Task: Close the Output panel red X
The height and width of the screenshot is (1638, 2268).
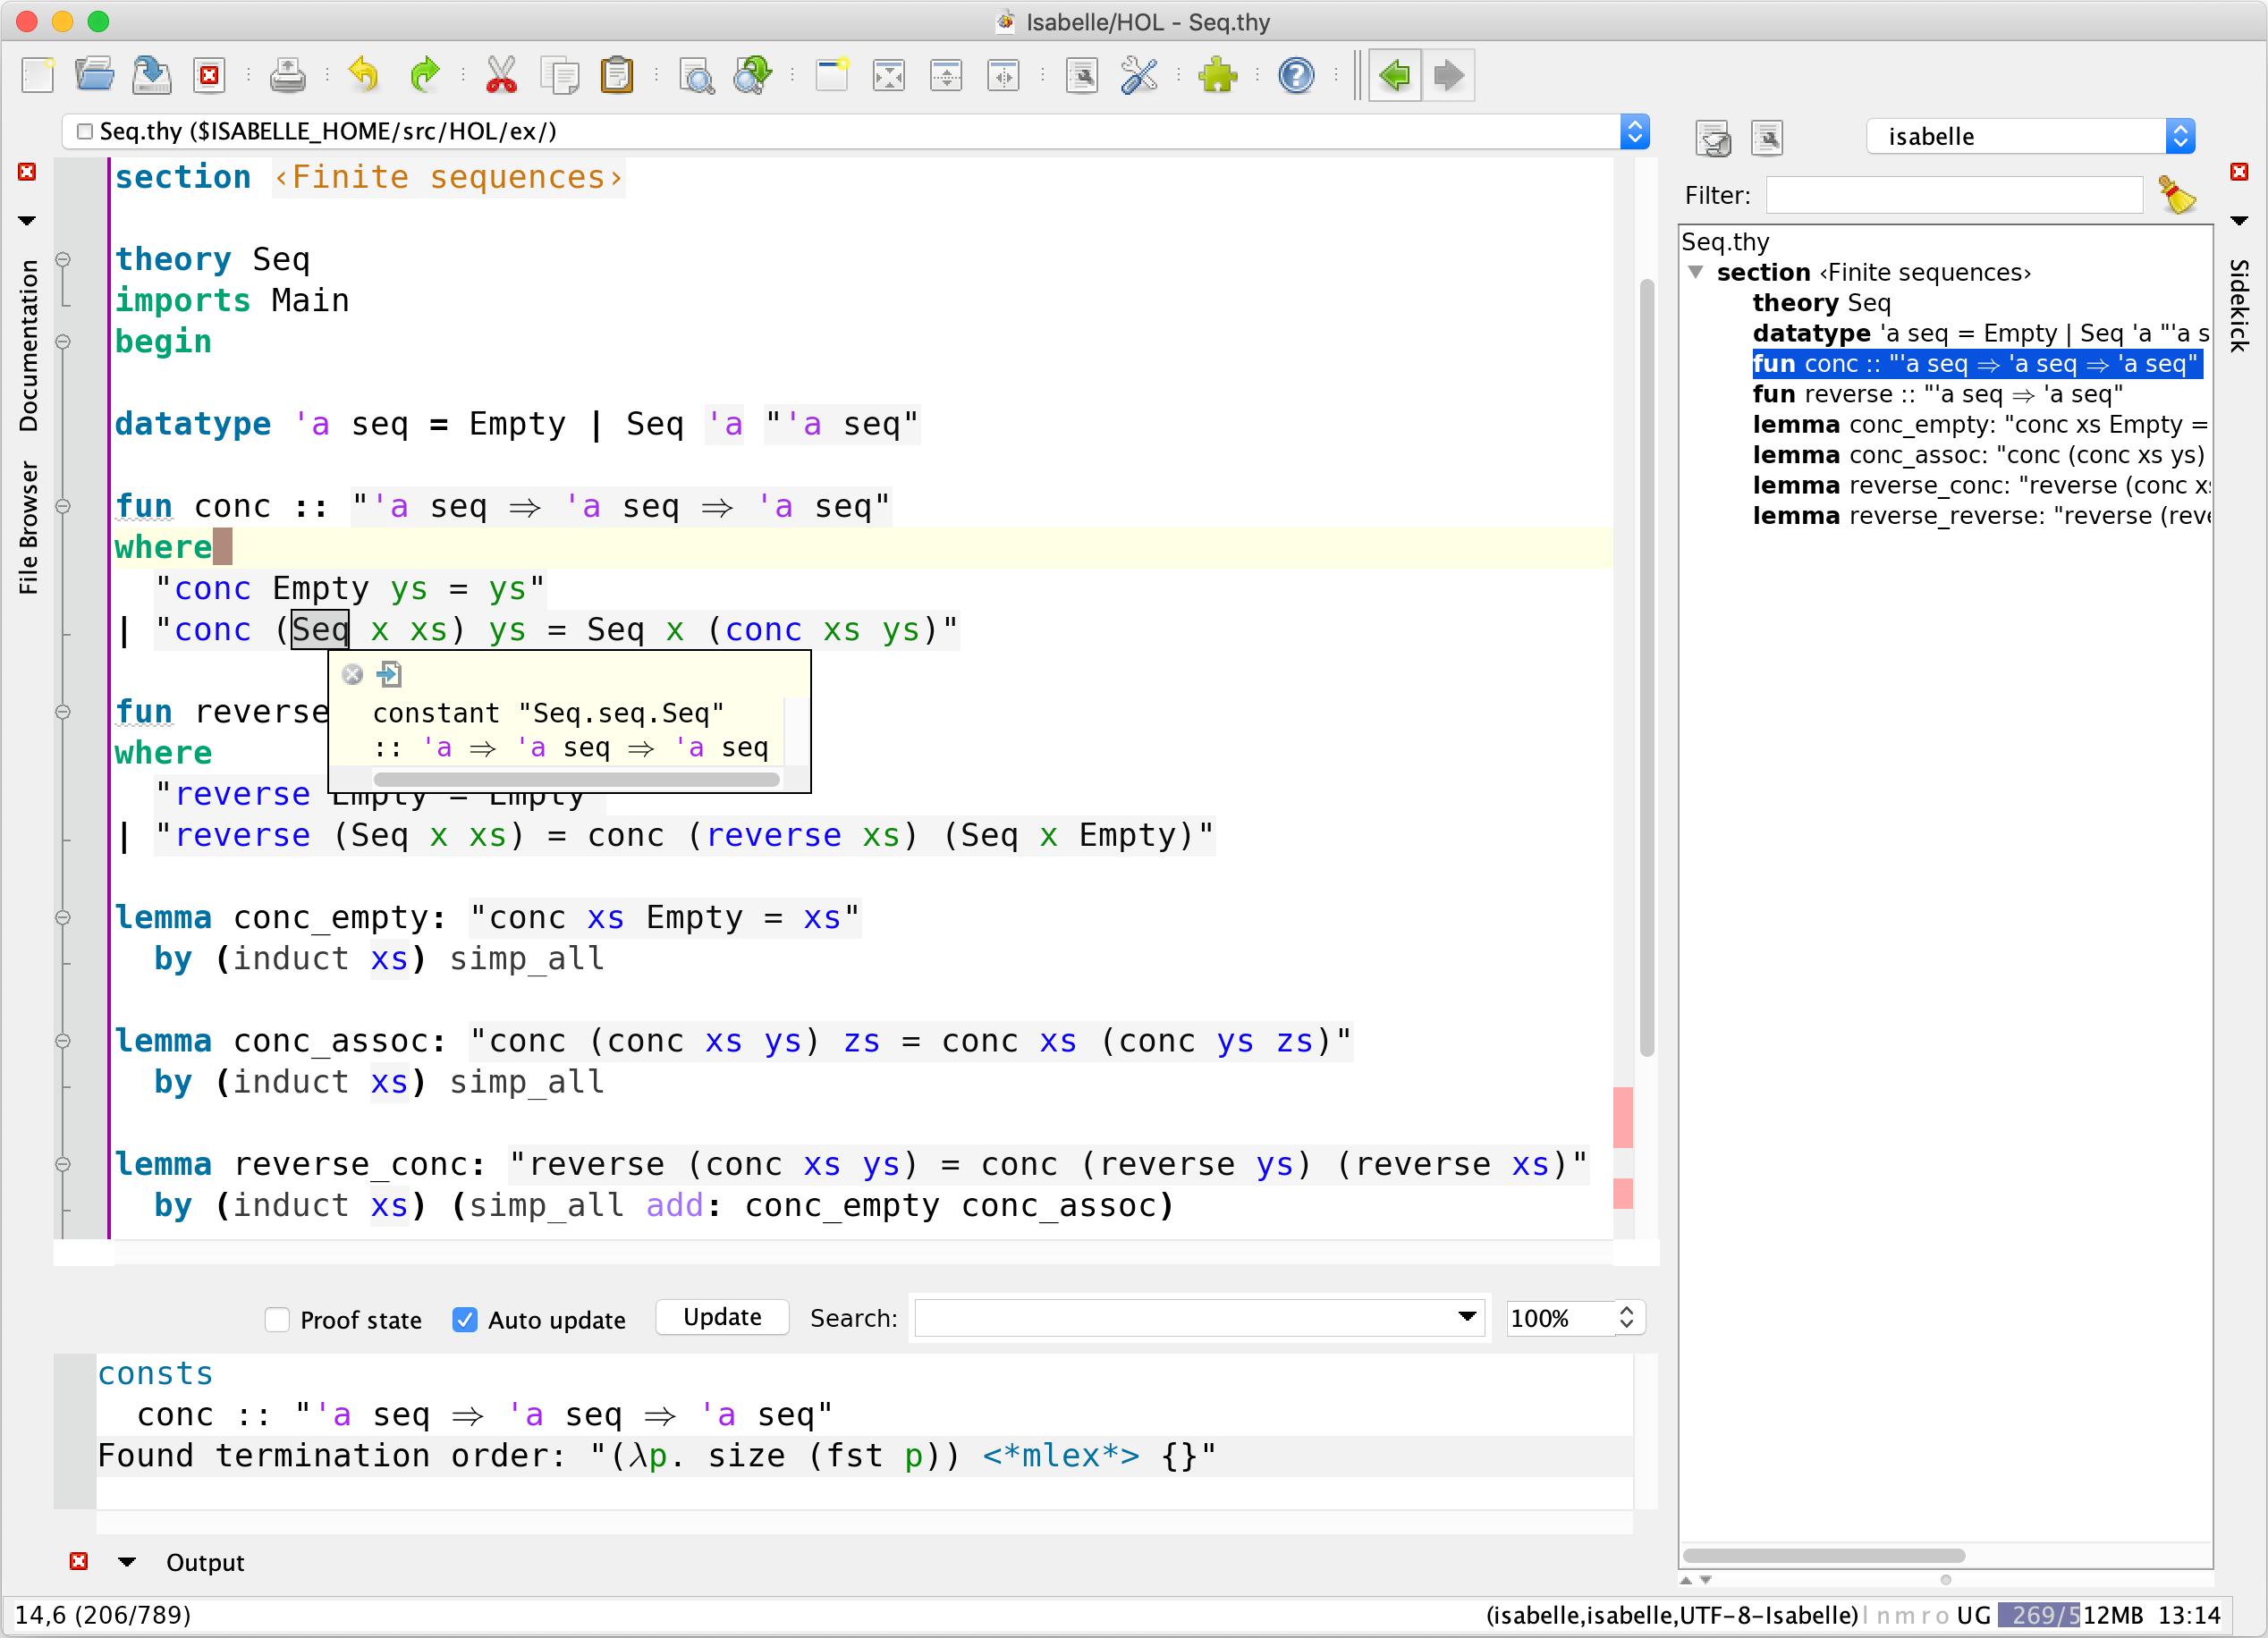Action: point(79,1561)
